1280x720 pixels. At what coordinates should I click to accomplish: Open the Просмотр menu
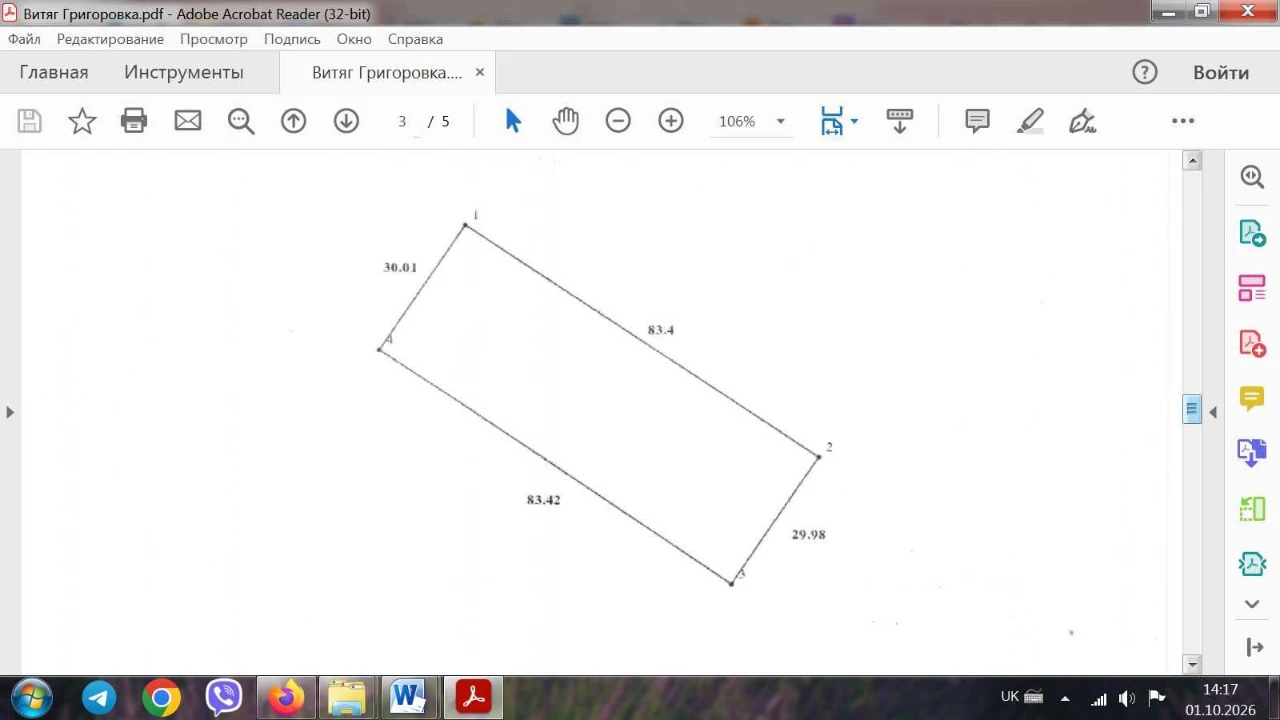pyautogui.click(x=214, y=39)
